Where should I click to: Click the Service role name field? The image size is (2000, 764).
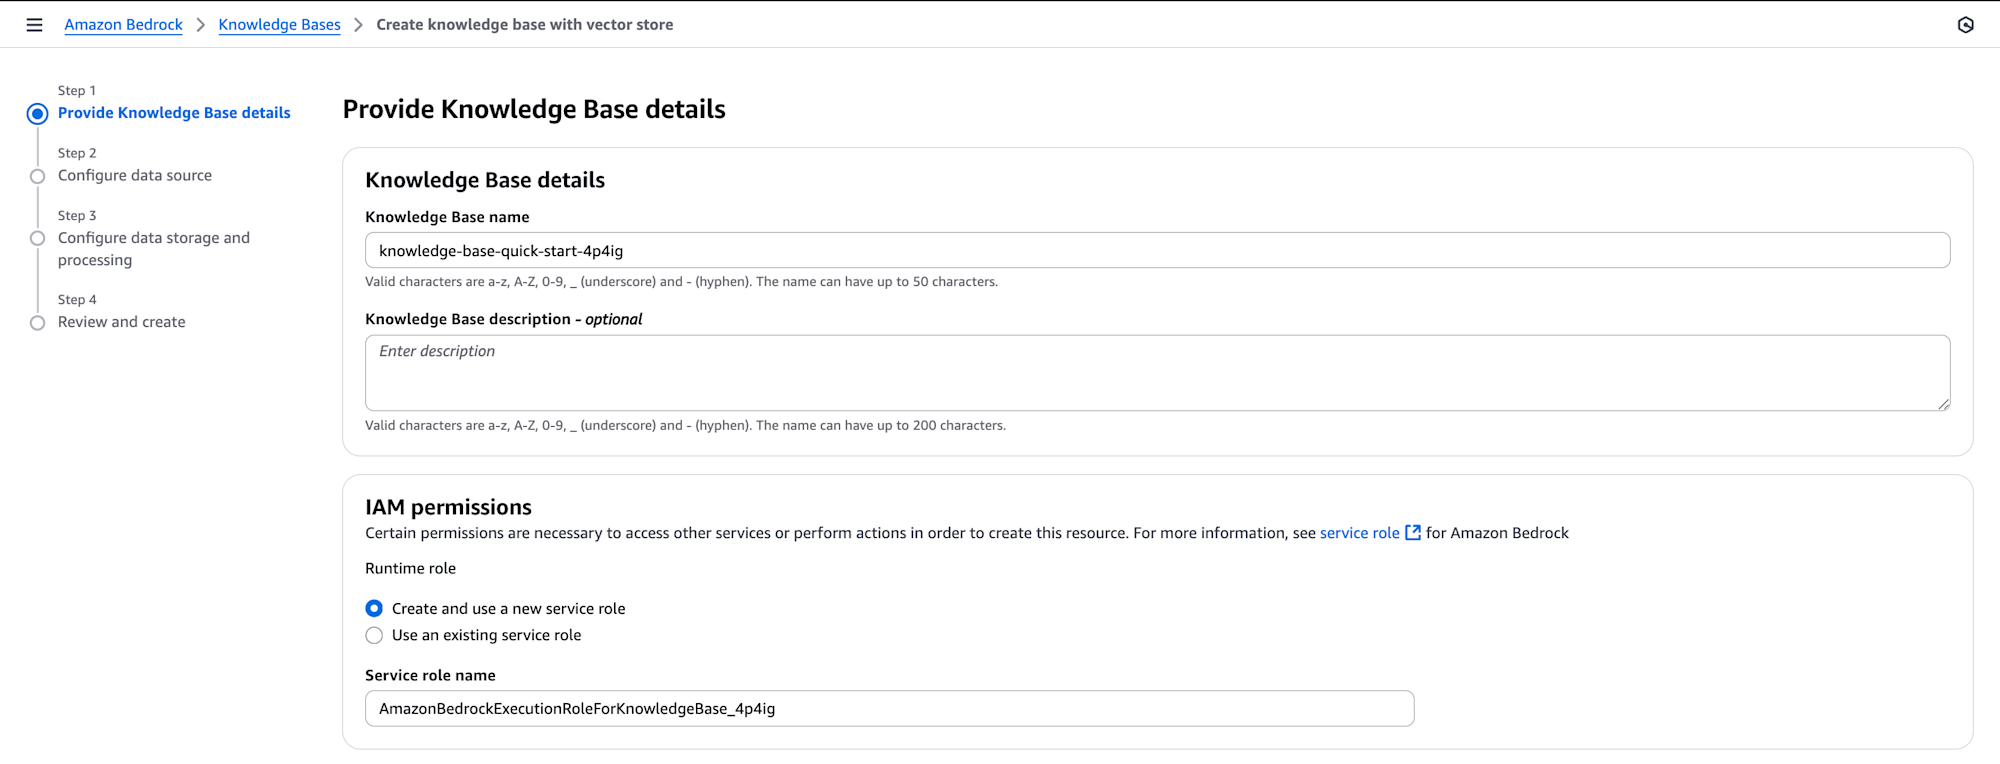pyautogui.click(x=889, y=708)
